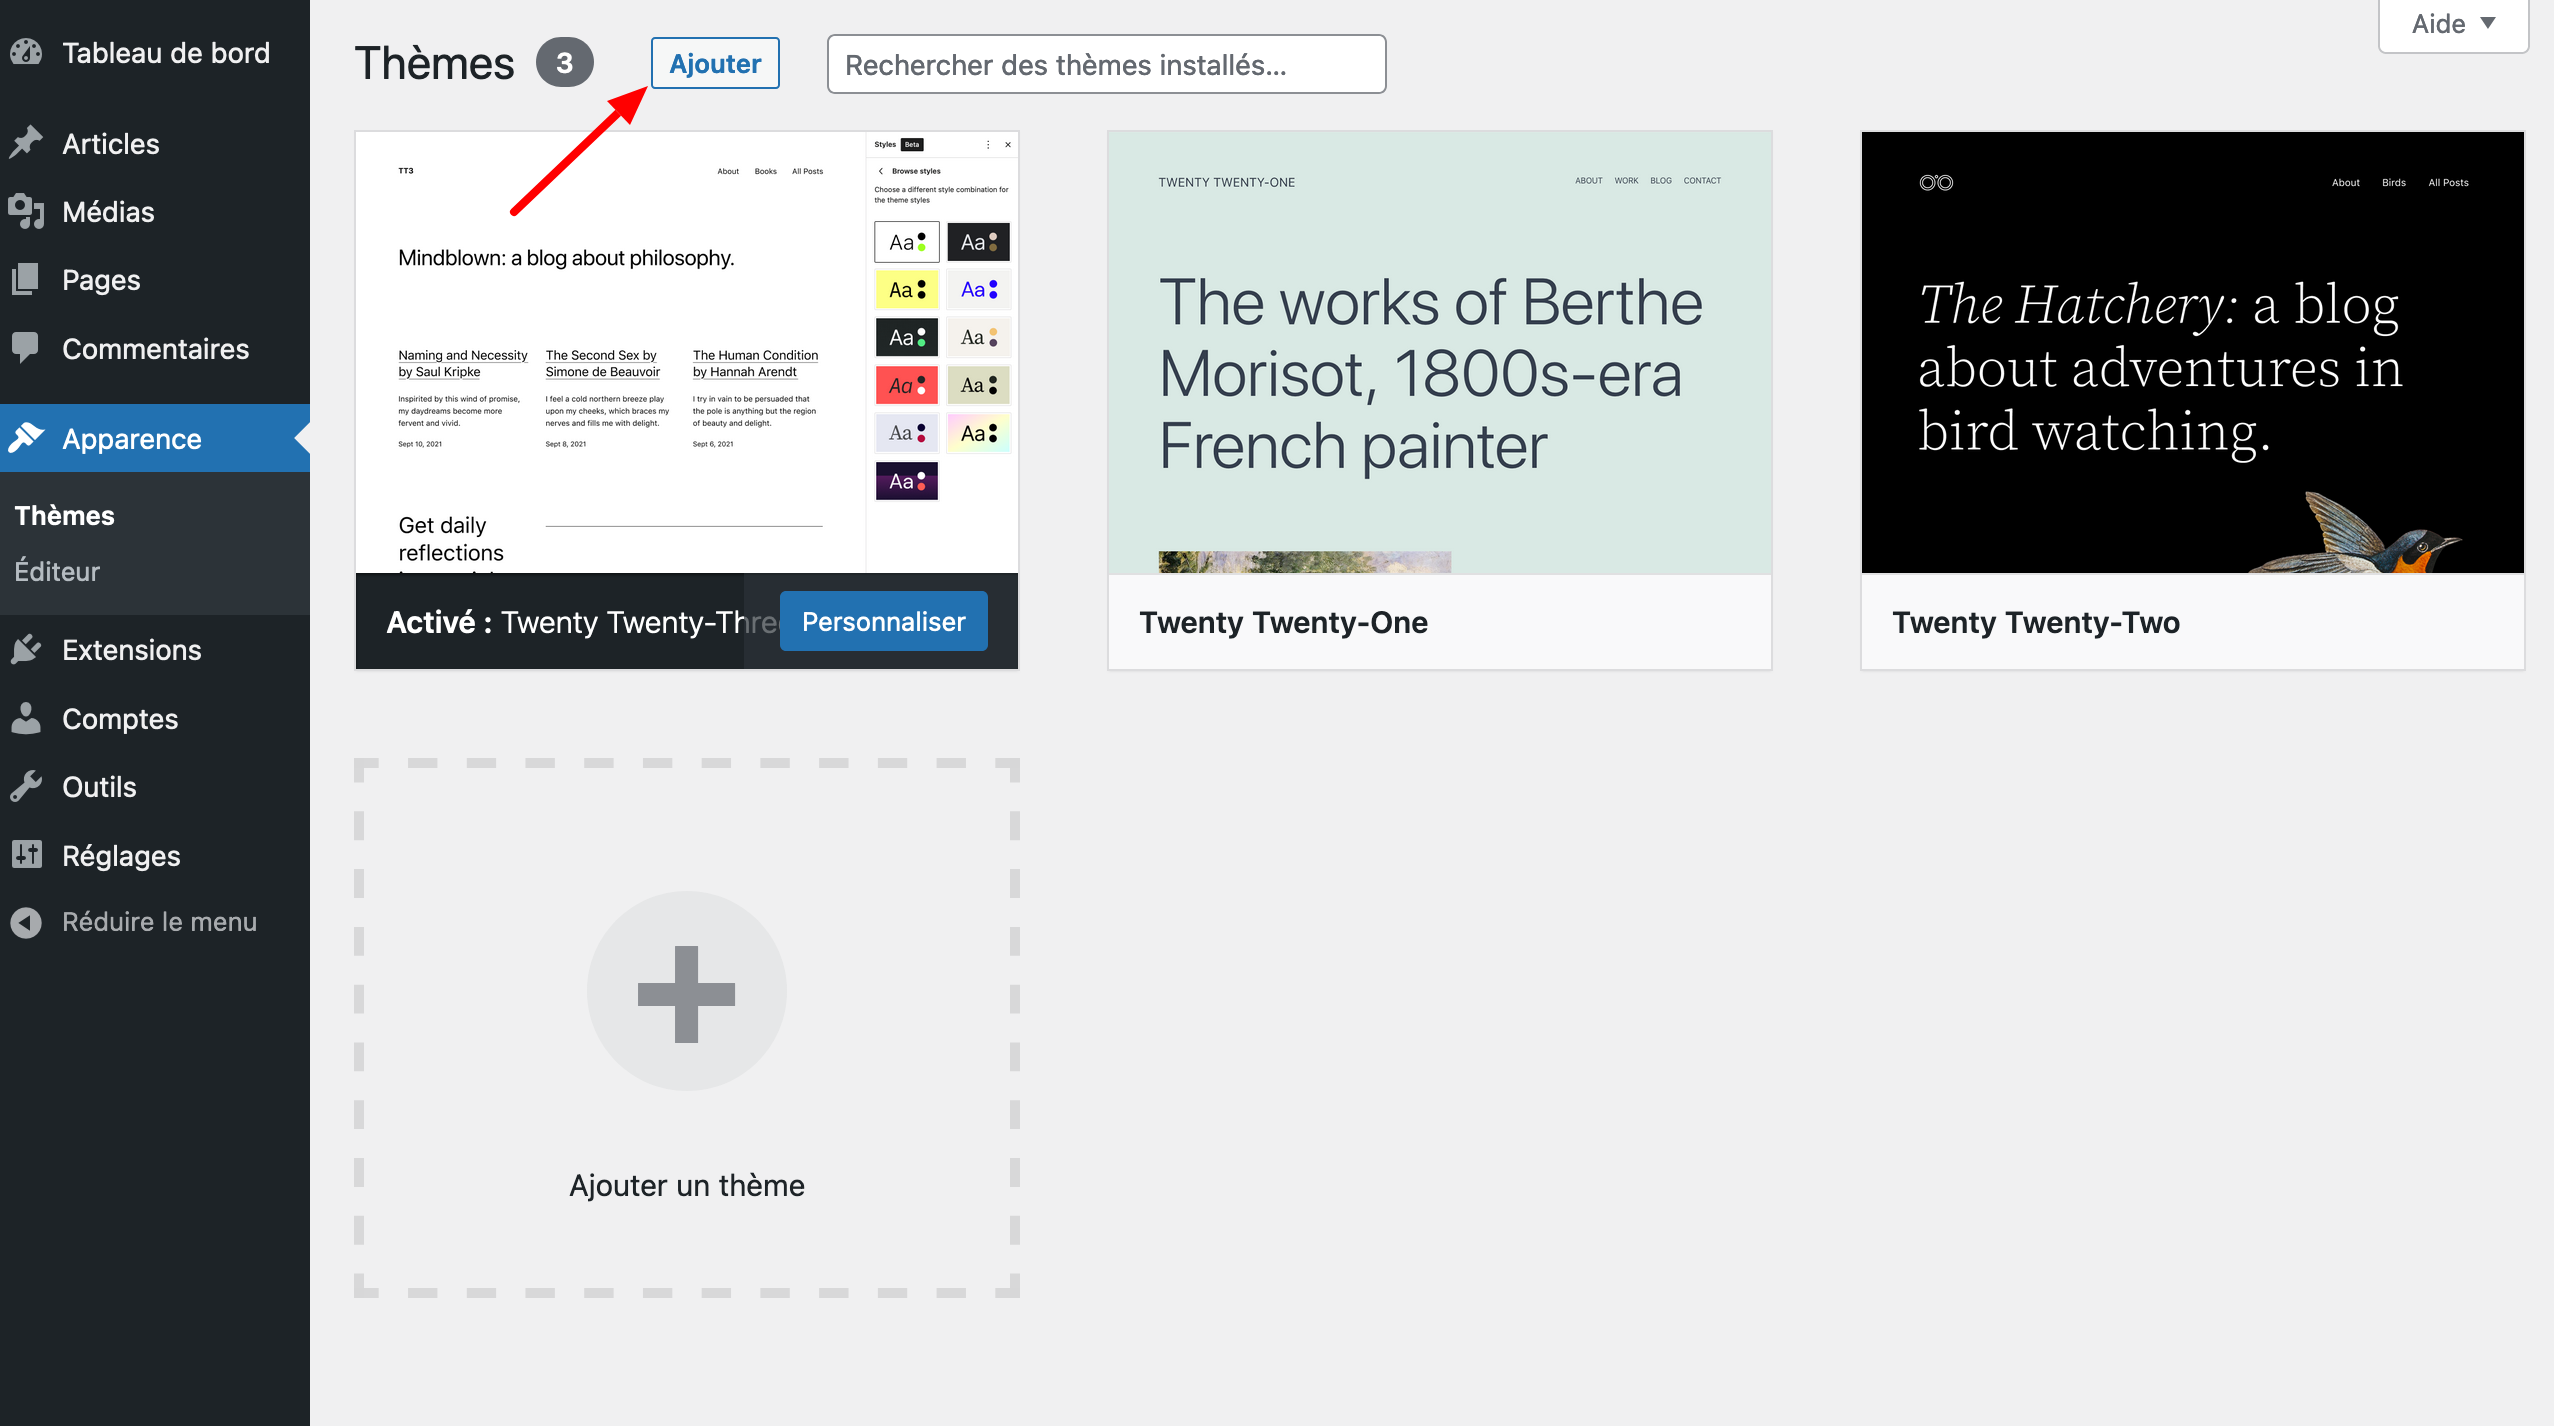Select the Thèmes submenu item
Screen dimensions: 2554x1426
(x=64, y=515)
